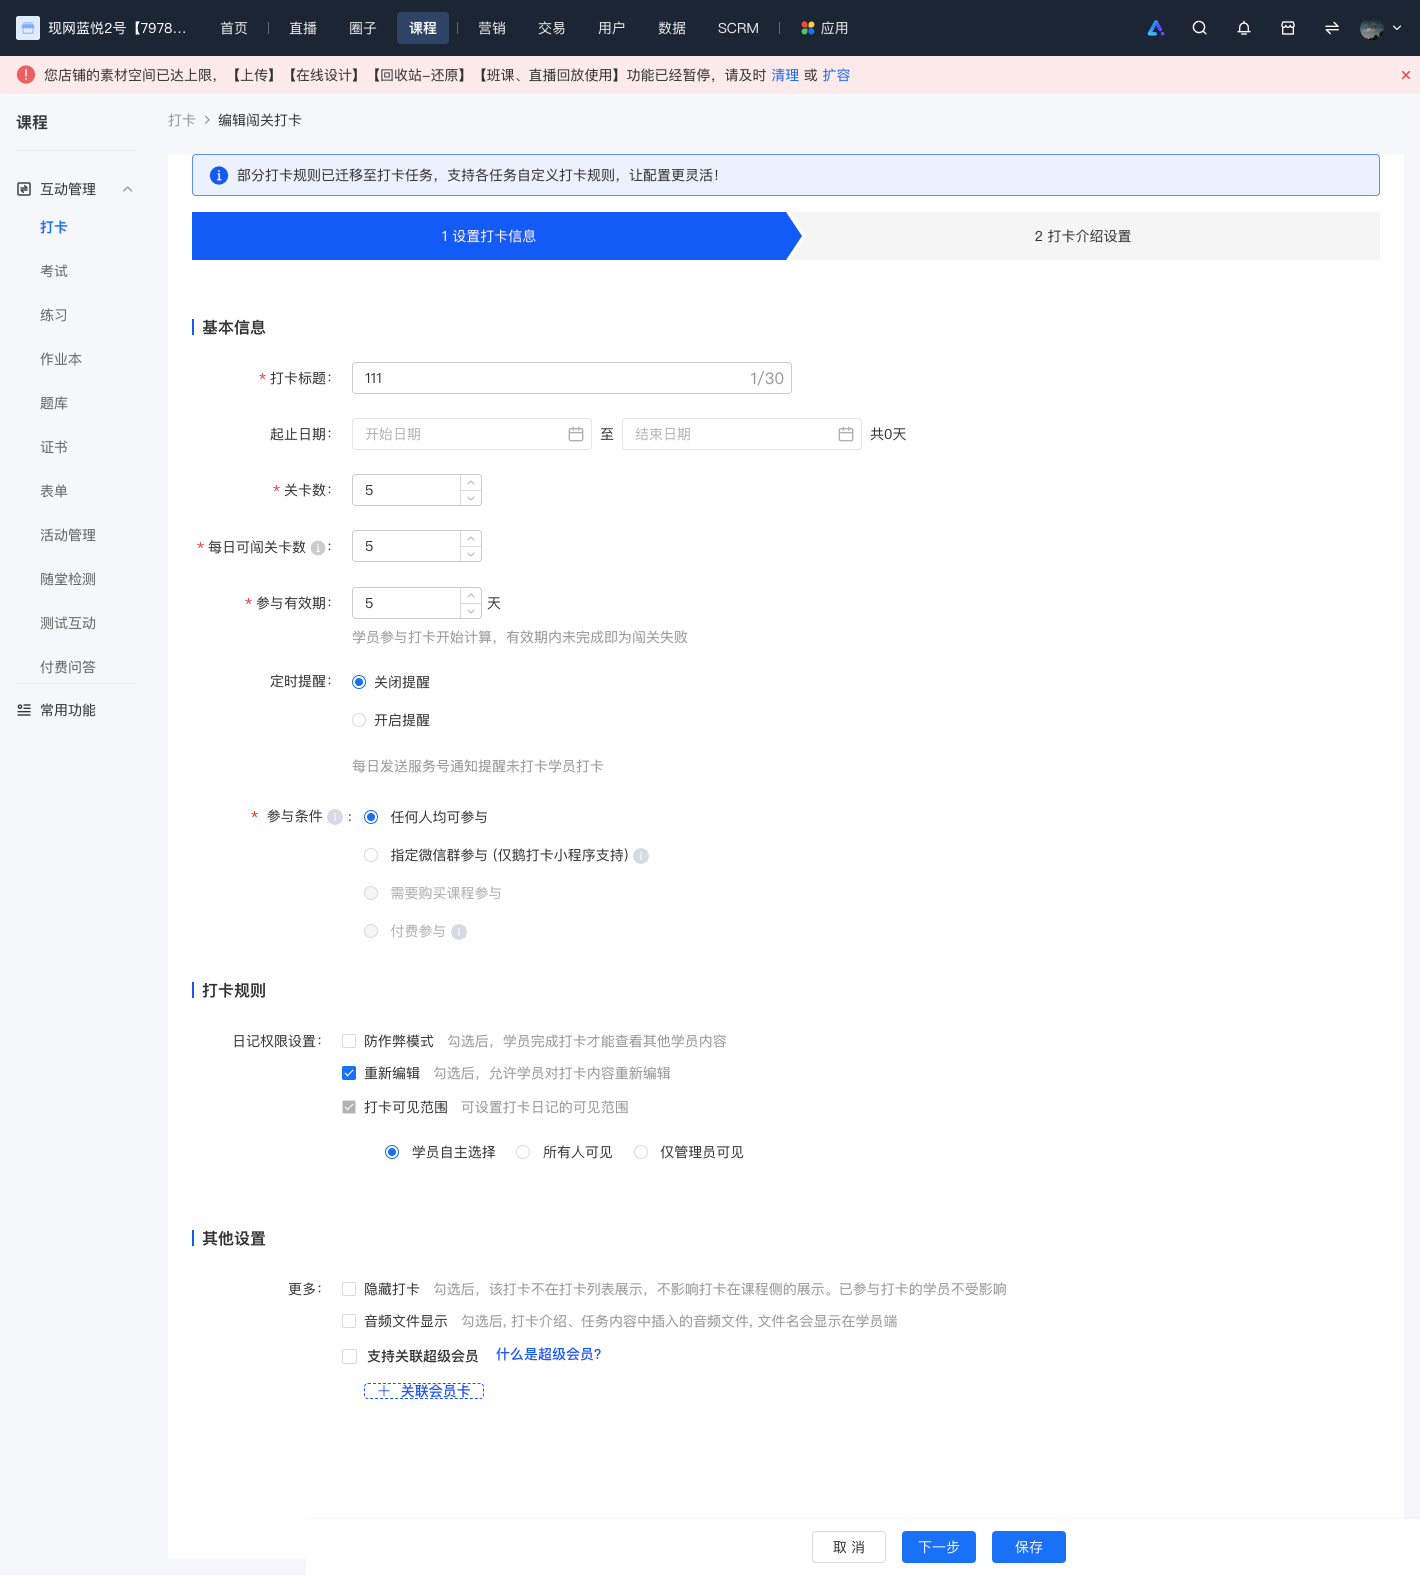Click the switch-account arrows icon
Image resolution: width=1420 pixels, height=1575 pixels.
(x=1332, y=28)
